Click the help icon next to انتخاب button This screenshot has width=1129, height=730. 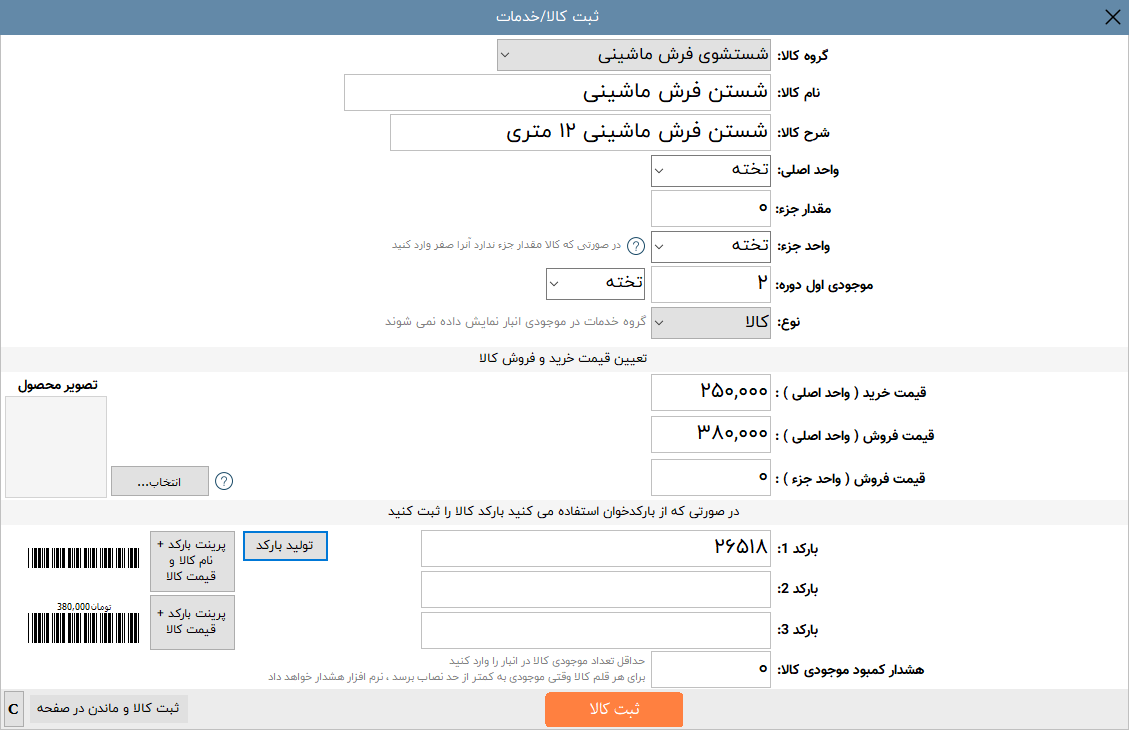click(x=224, y=481)
